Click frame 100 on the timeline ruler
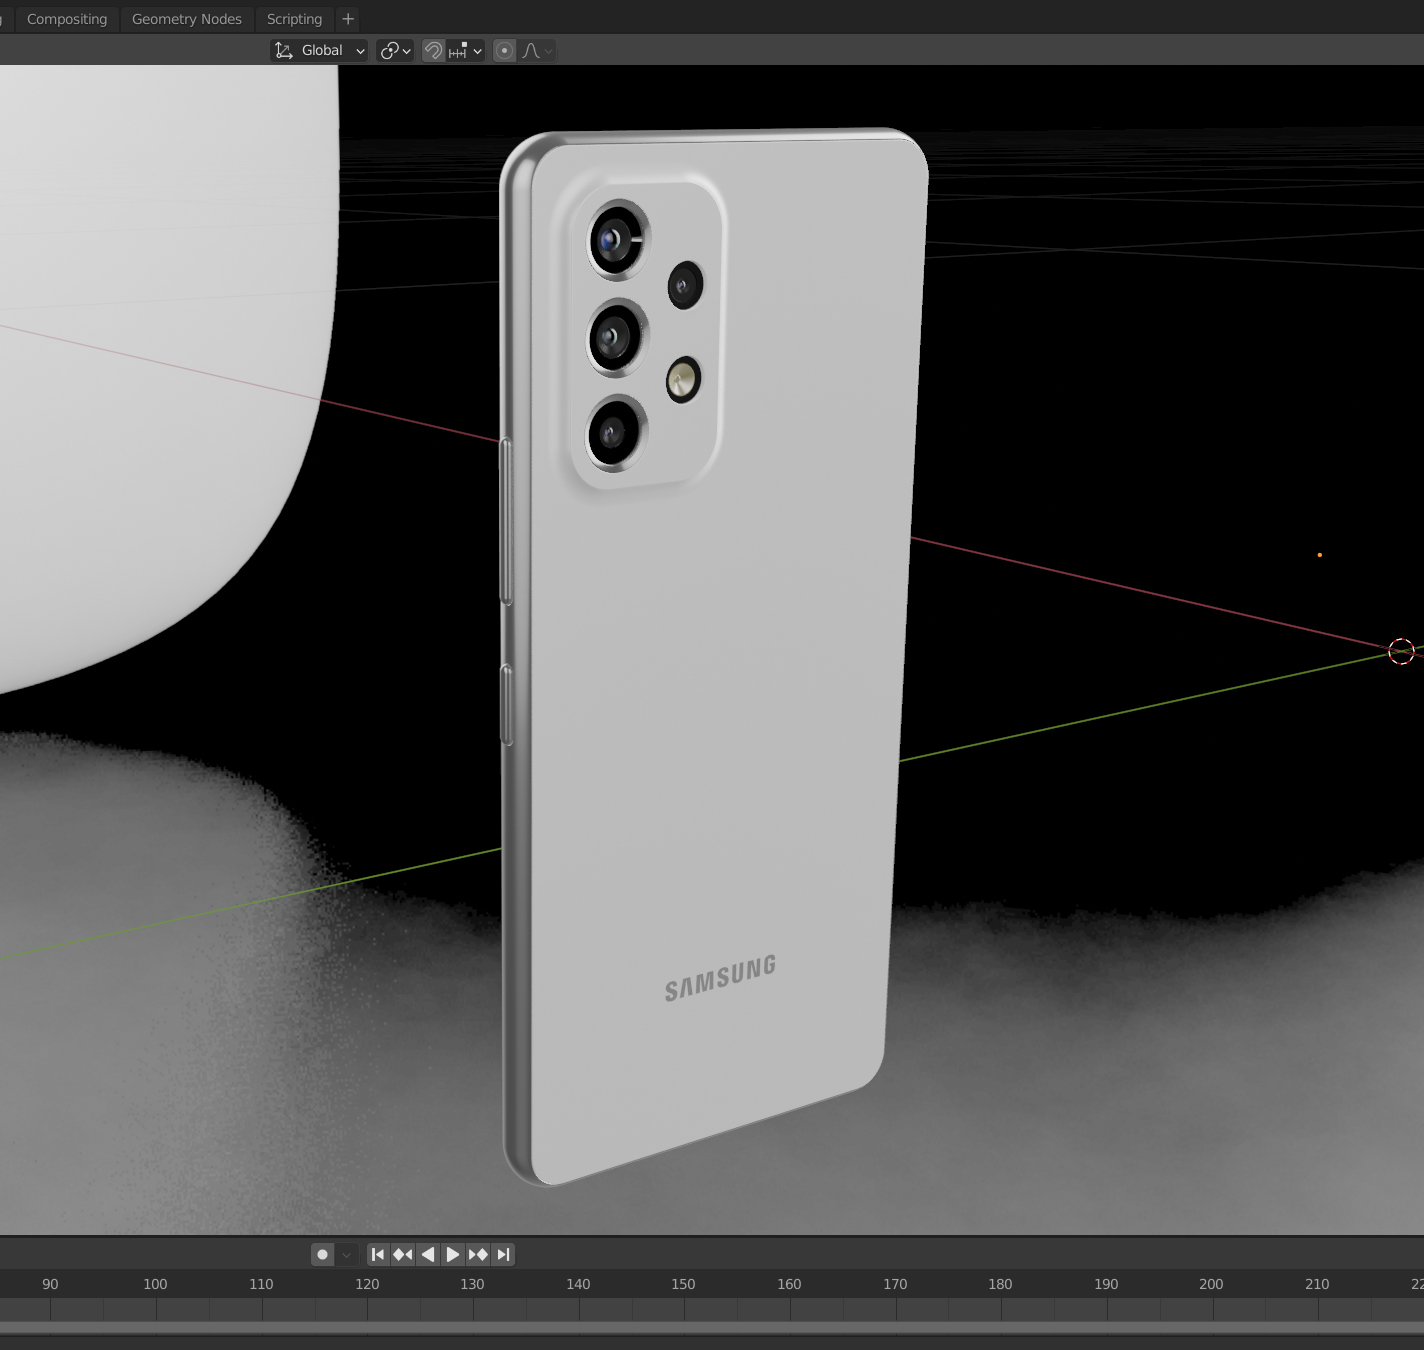 (x=155, y=1284)
